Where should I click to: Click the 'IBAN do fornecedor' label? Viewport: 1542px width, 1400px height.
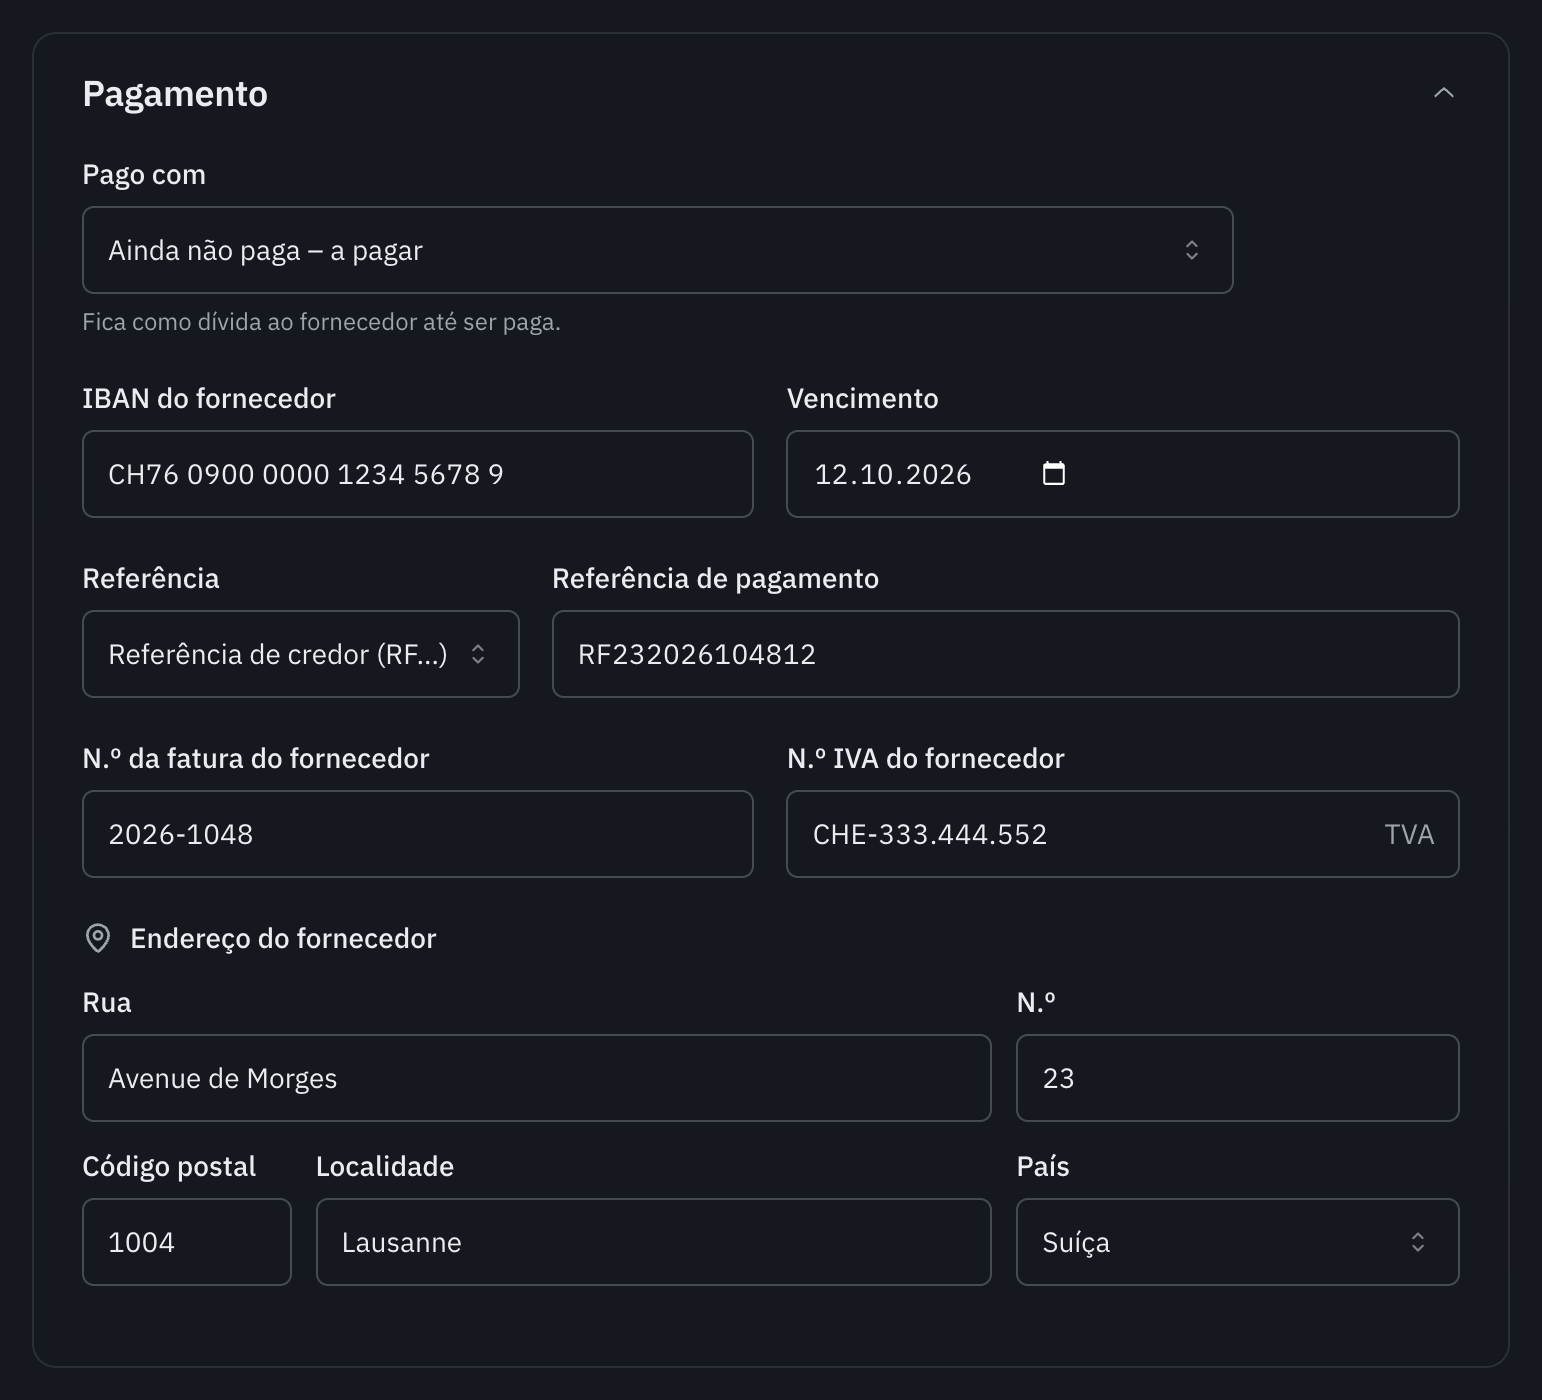tap(209, 398)
